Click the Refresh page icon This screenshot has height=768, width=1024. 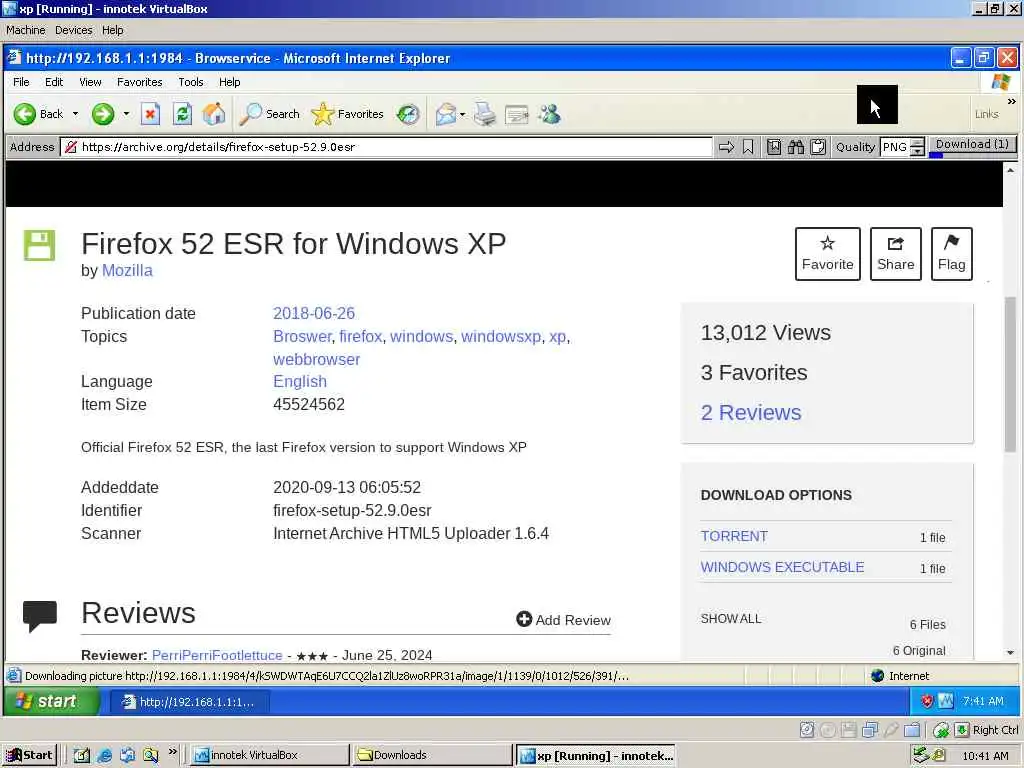[182, 114]
